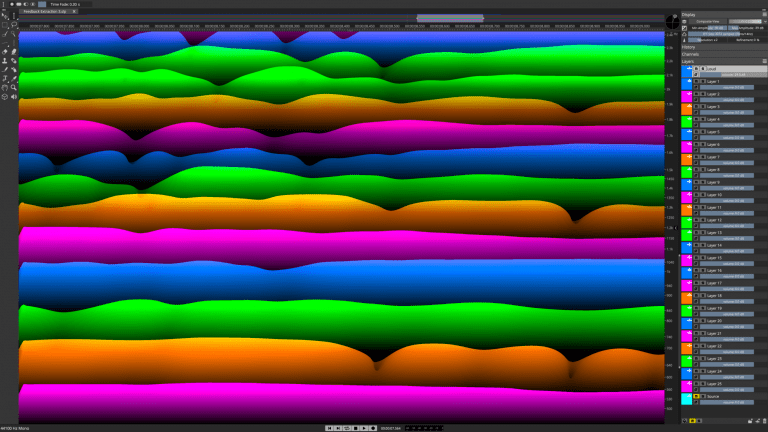Viewport: 768px width, 432px height.
Task: Toggle visibility of Layer 4
Action: (696, 119)
